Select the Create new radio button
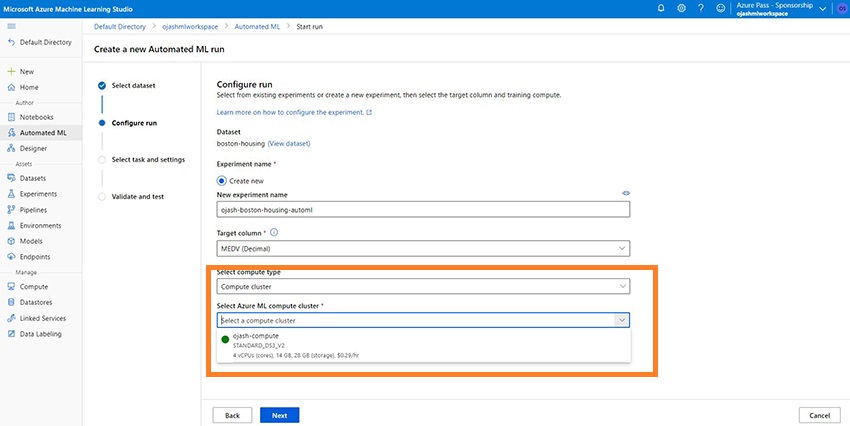 [222, 180]
